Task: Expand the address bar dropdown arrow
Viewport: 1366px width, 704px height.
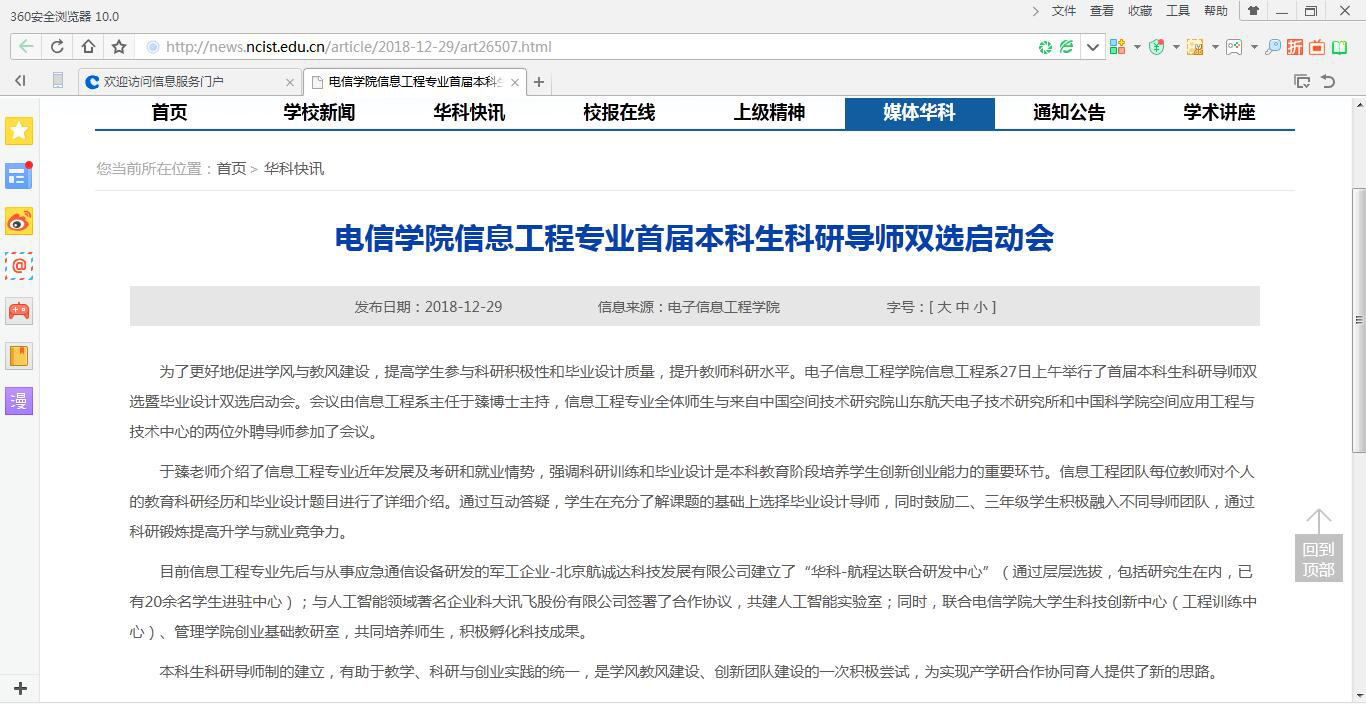Action: pos(1092,47)
